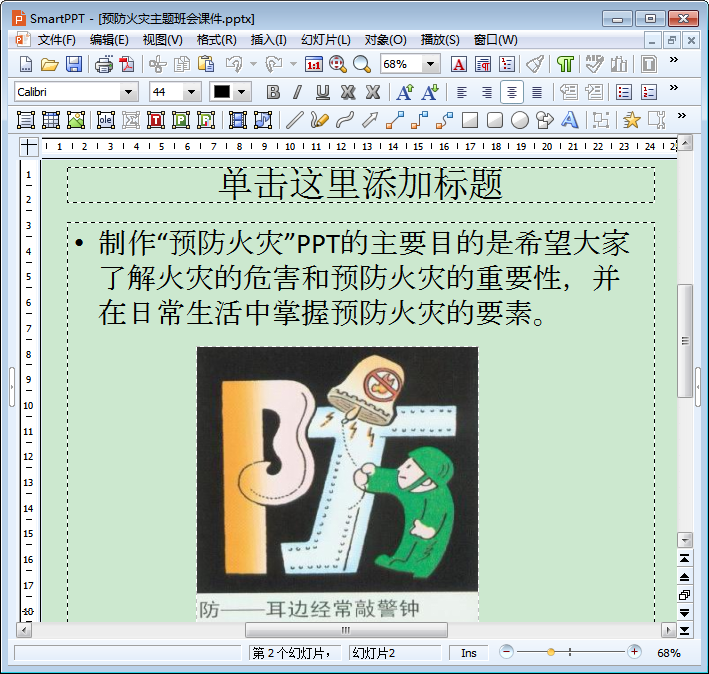Select the fire prevention cartoon image
This screenshot has width=709, height=674.
click(x=337, y=484)
